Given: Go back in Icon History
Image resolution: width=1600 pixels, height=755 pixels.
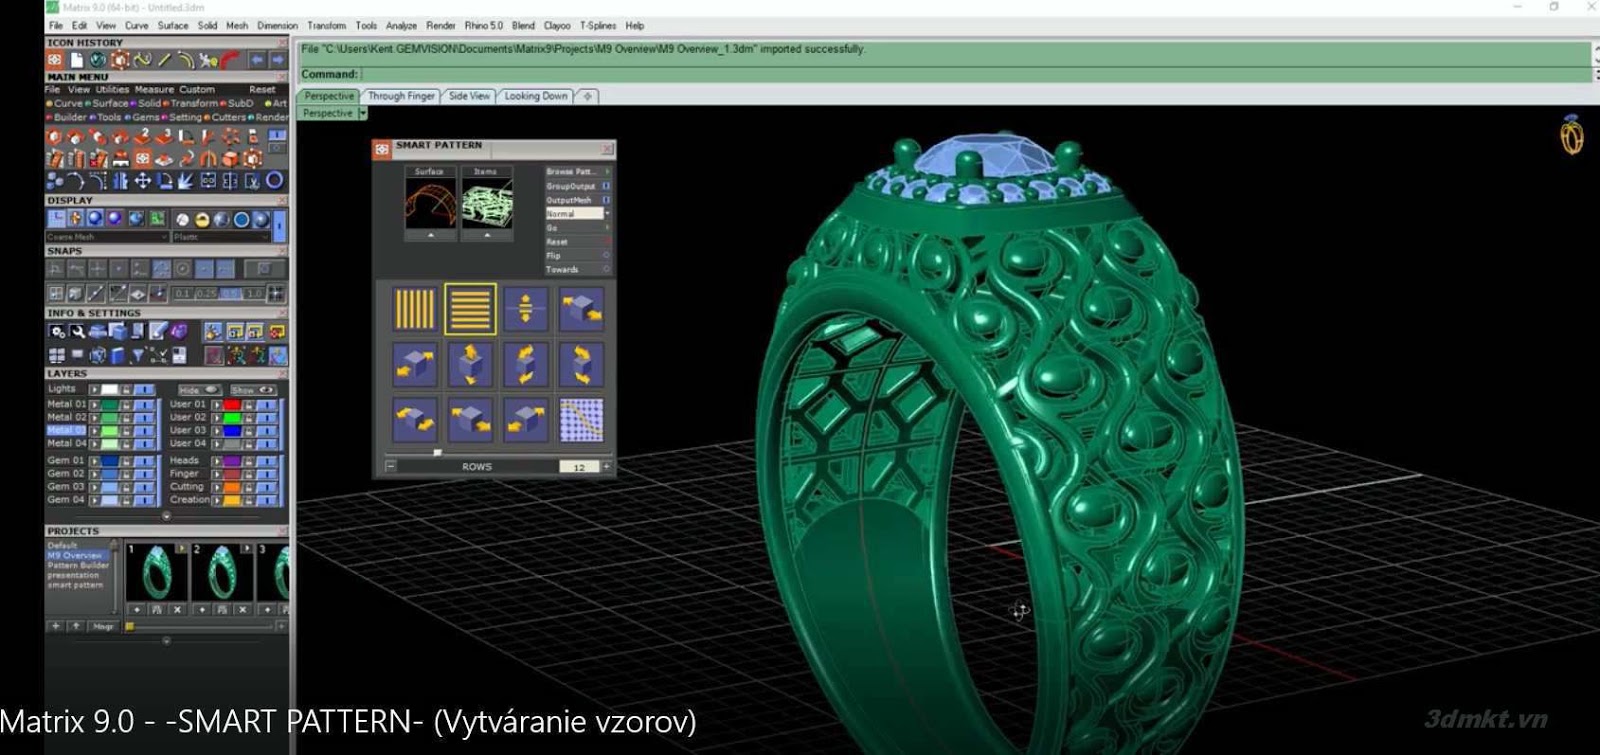Looking at the screenshot, I should click(x=257, y=60).
